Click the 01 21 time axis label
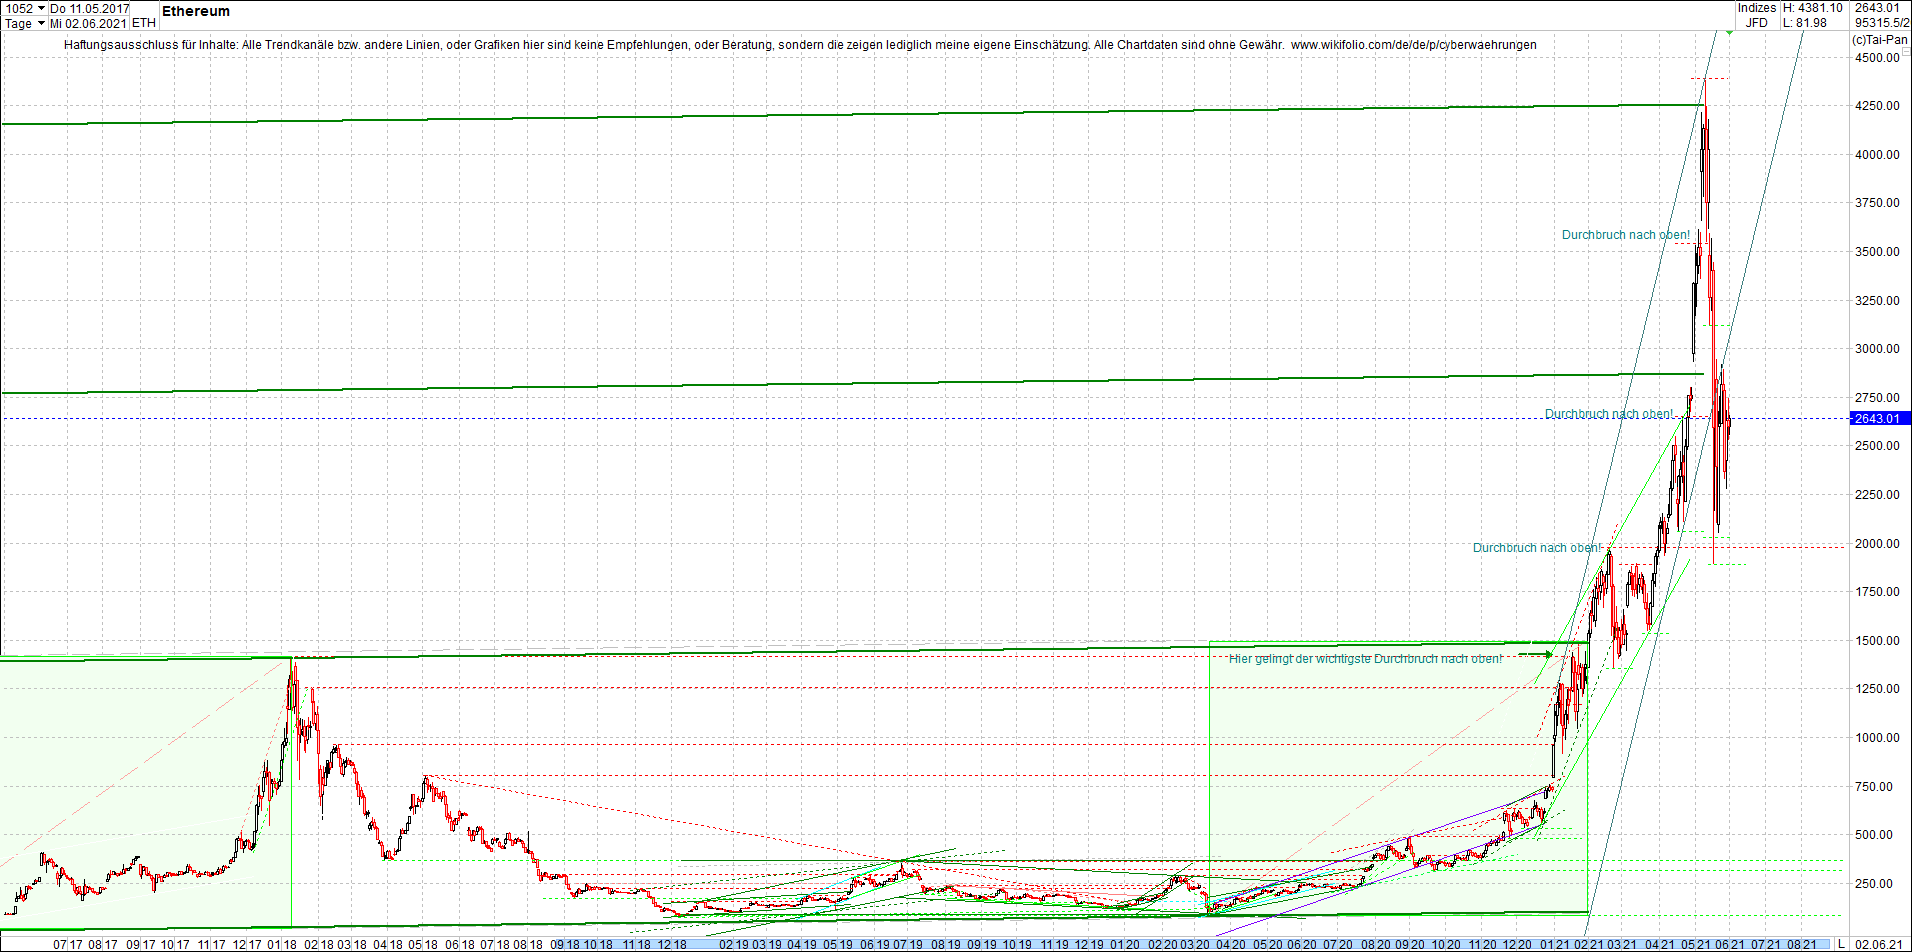Image resolution: width=1912 pixels, height=952 pixels. 1554,944
